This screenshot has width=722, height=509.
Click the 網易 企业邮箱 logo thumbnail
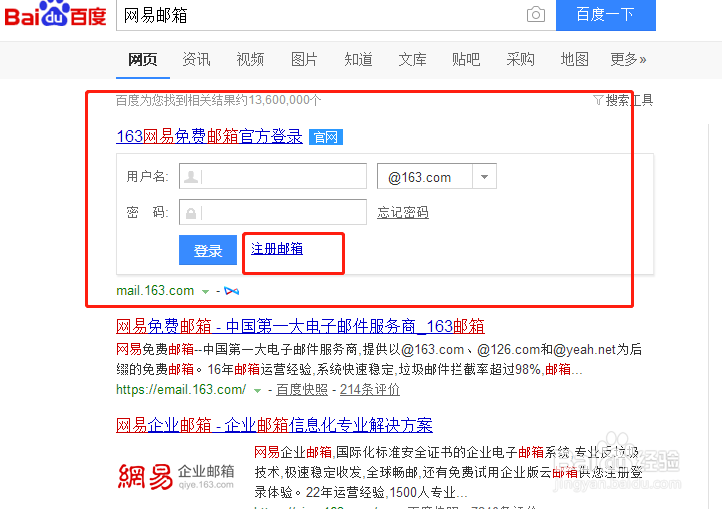(x=176, y=476)
